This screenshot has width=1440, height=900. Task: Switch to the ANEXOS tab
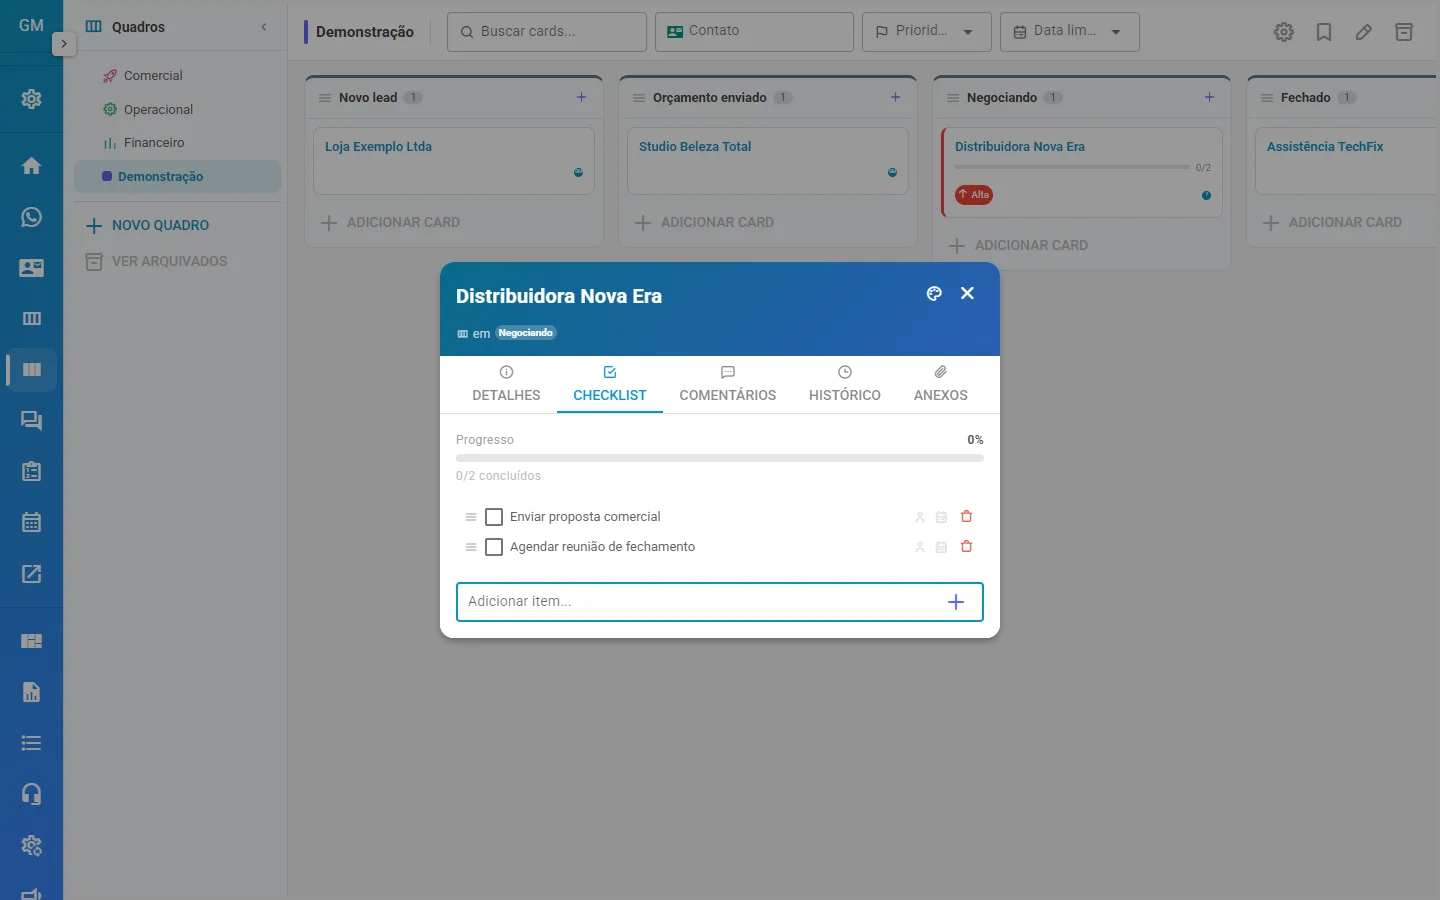pyautogui.click(x=941, y=384)
